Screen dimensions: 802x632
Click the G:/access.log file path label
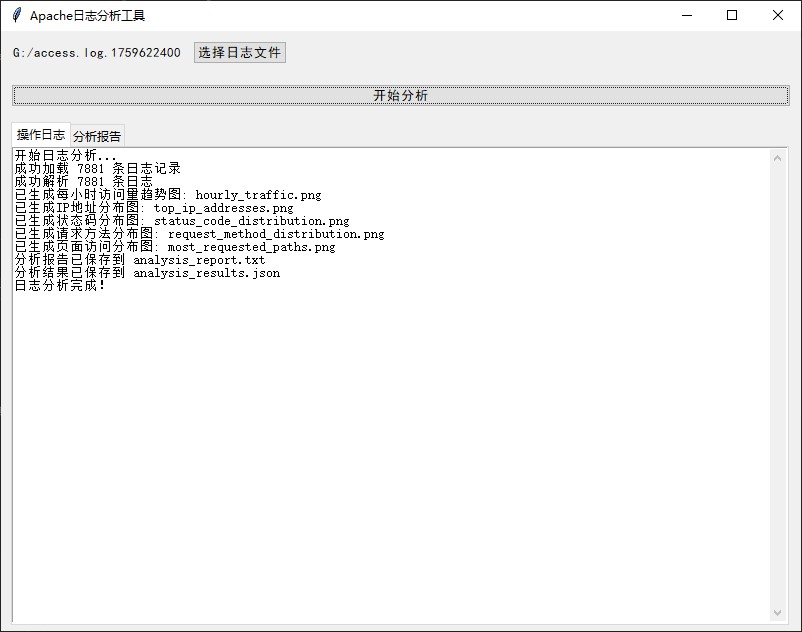[97, 53]
